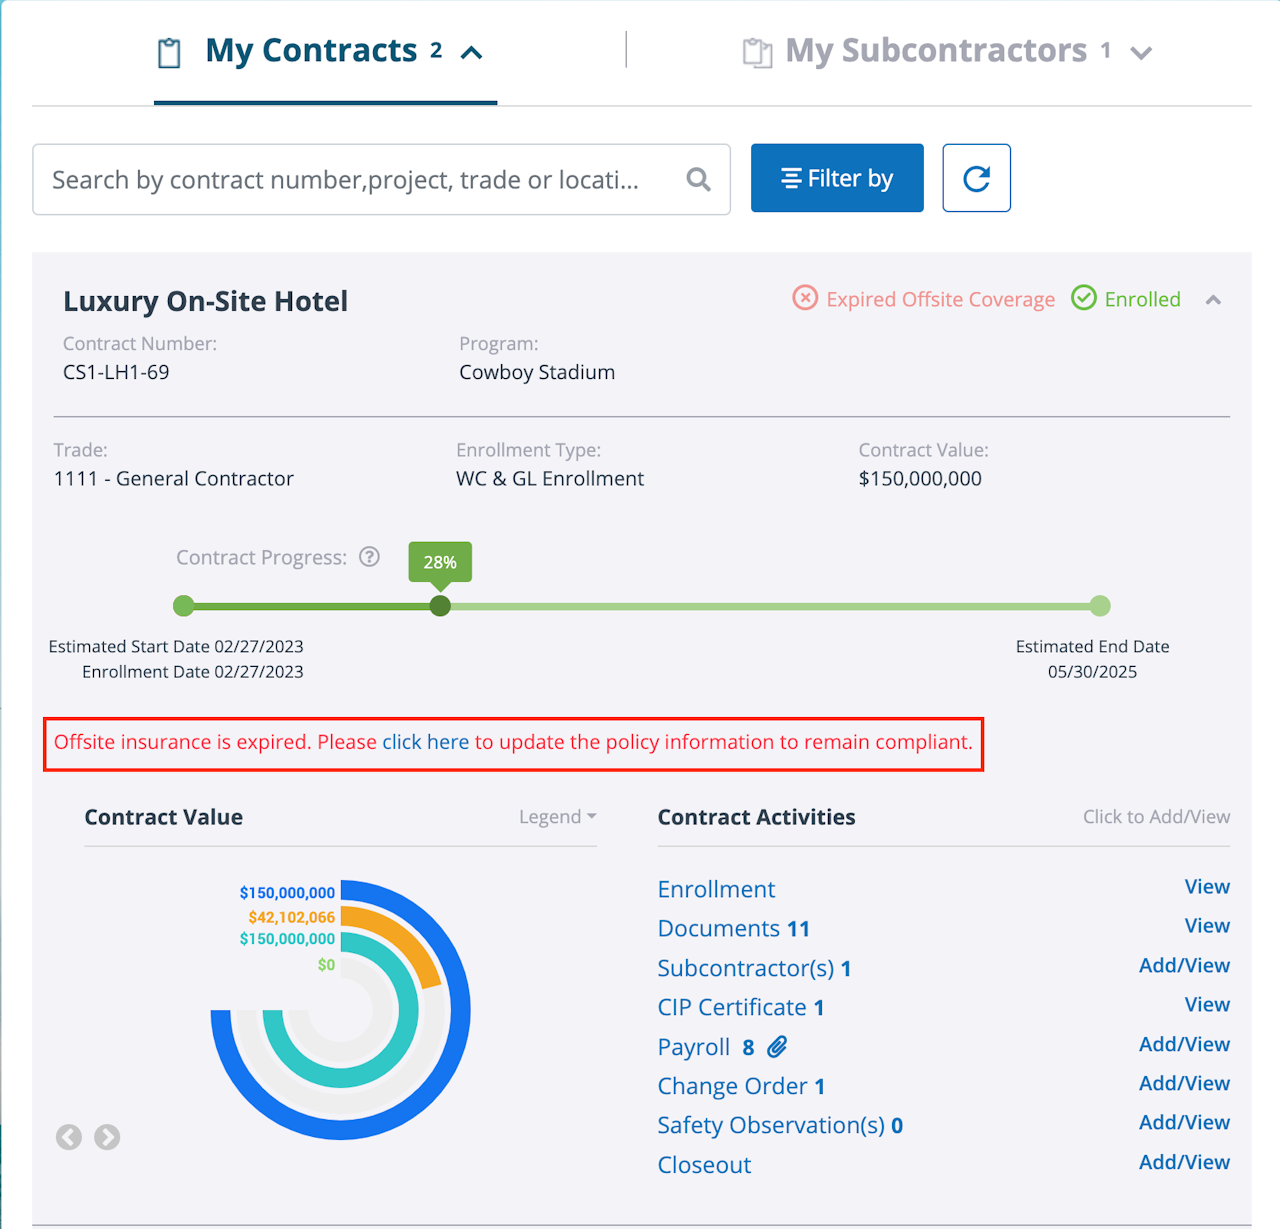The image size is (1280, 1229).
Task: Switch to the My Subcontractors tab
Action: click(935, 51)
